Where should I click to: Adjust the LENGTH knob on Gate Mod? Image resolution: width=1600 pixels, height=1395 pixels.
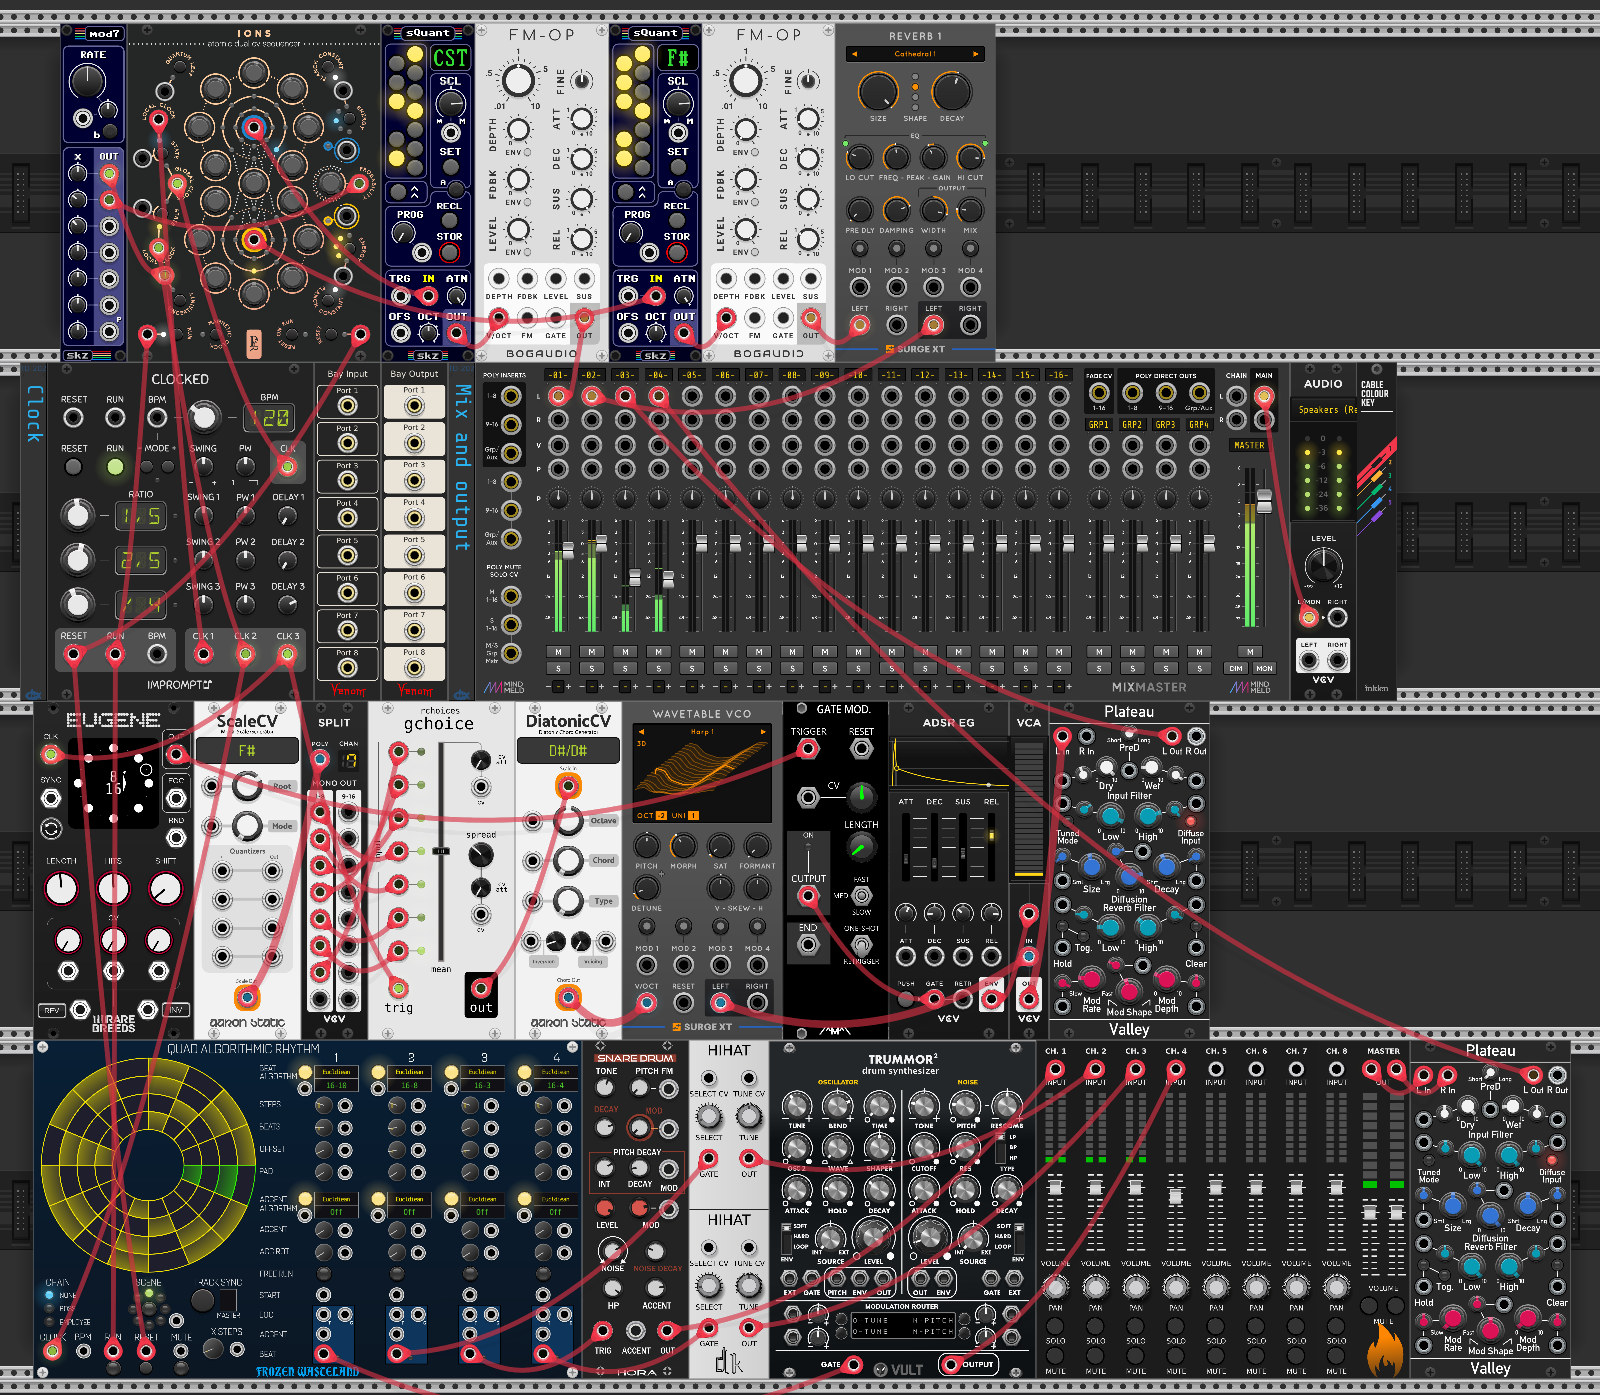860,848
